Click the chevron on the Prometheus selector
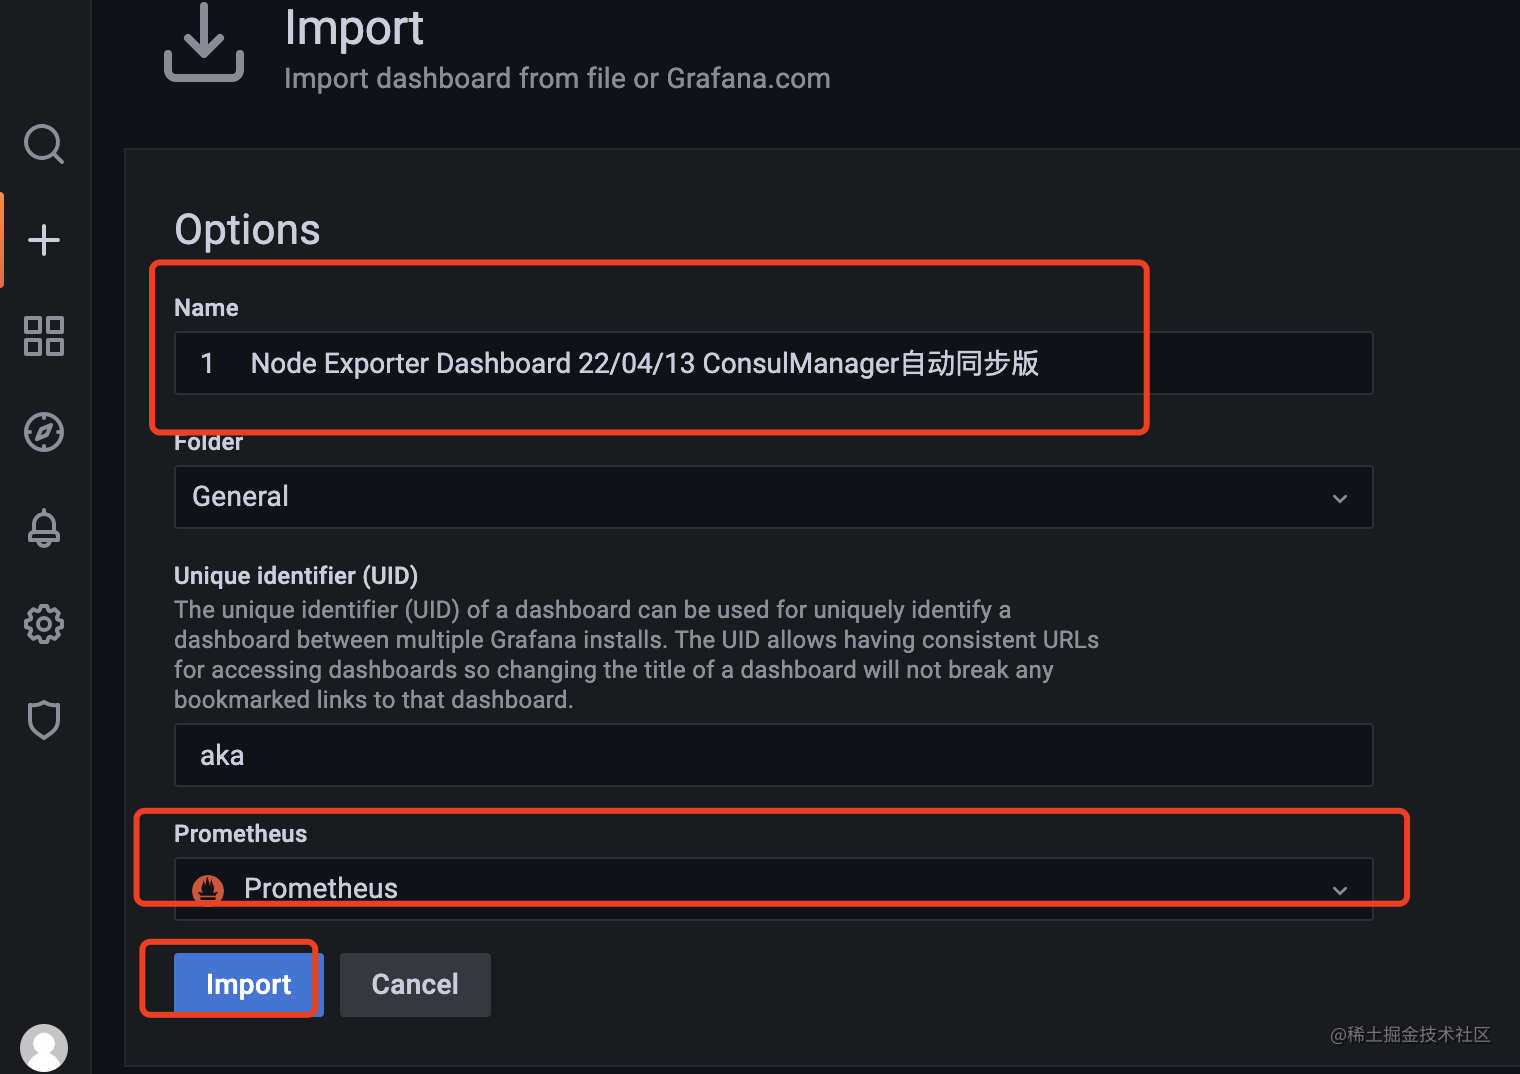1520x1074 pixels. click(x=1339, y=888)
